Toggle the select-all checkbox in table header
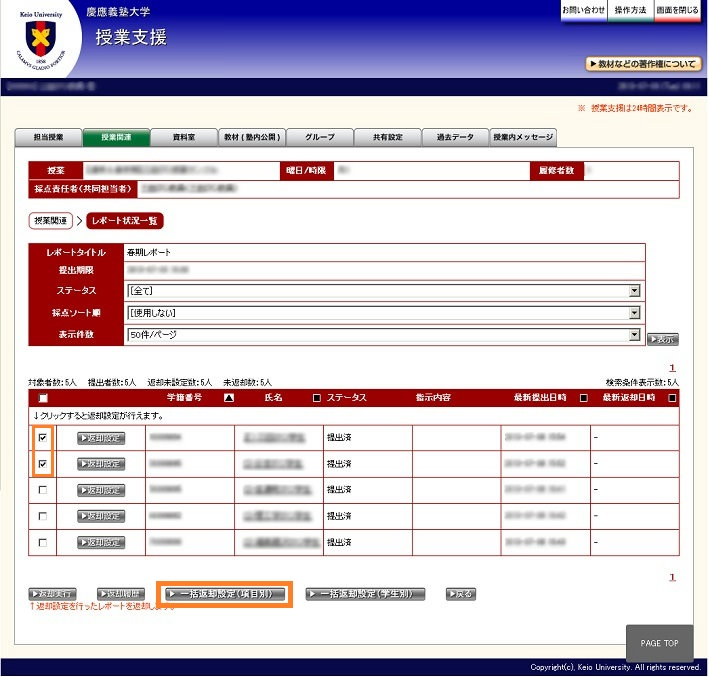The width and height of the screenshot is (709, 677). click(x=42, y=398)
